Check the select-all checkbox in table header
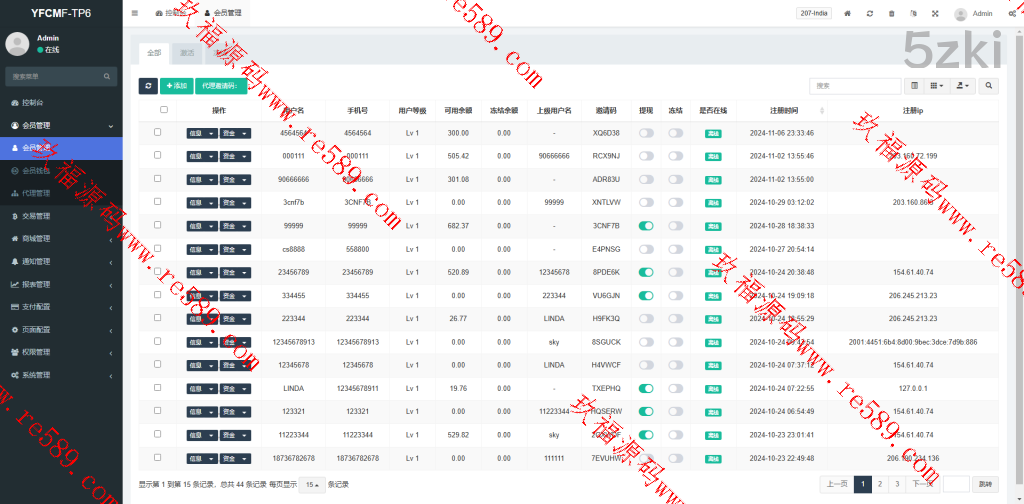1024x504 pixels. (x=164, y=110)
